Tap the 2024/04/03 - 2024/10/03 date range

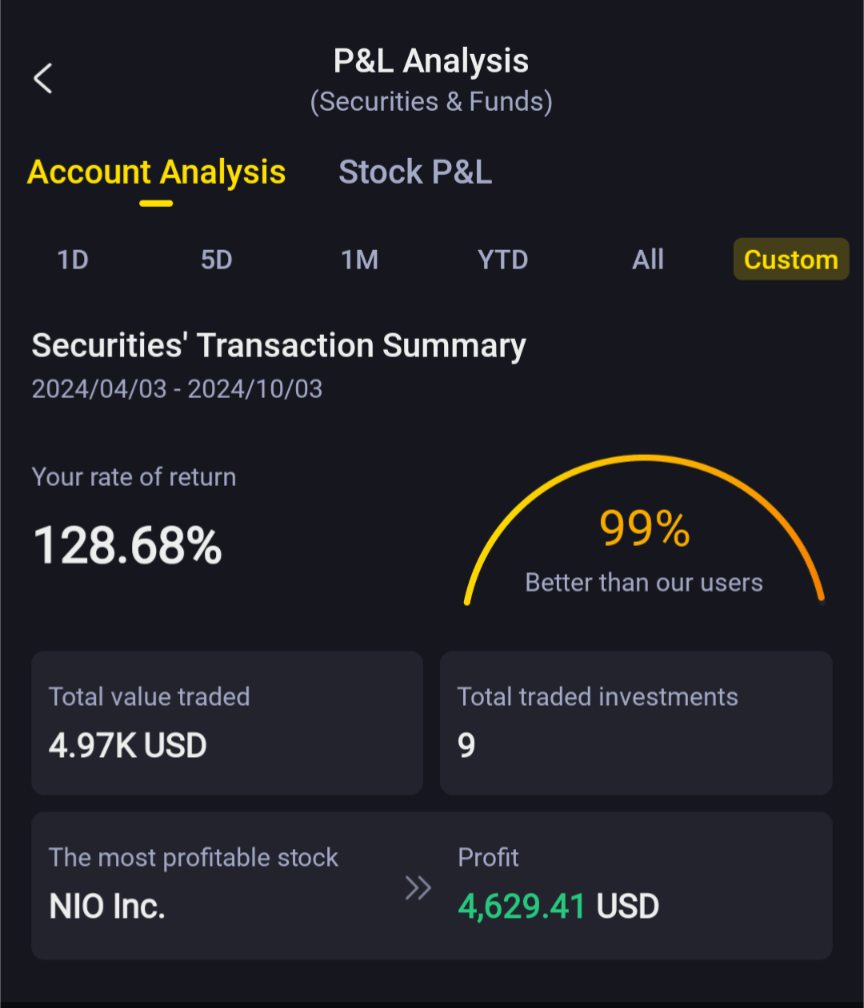tap(177, 389)
